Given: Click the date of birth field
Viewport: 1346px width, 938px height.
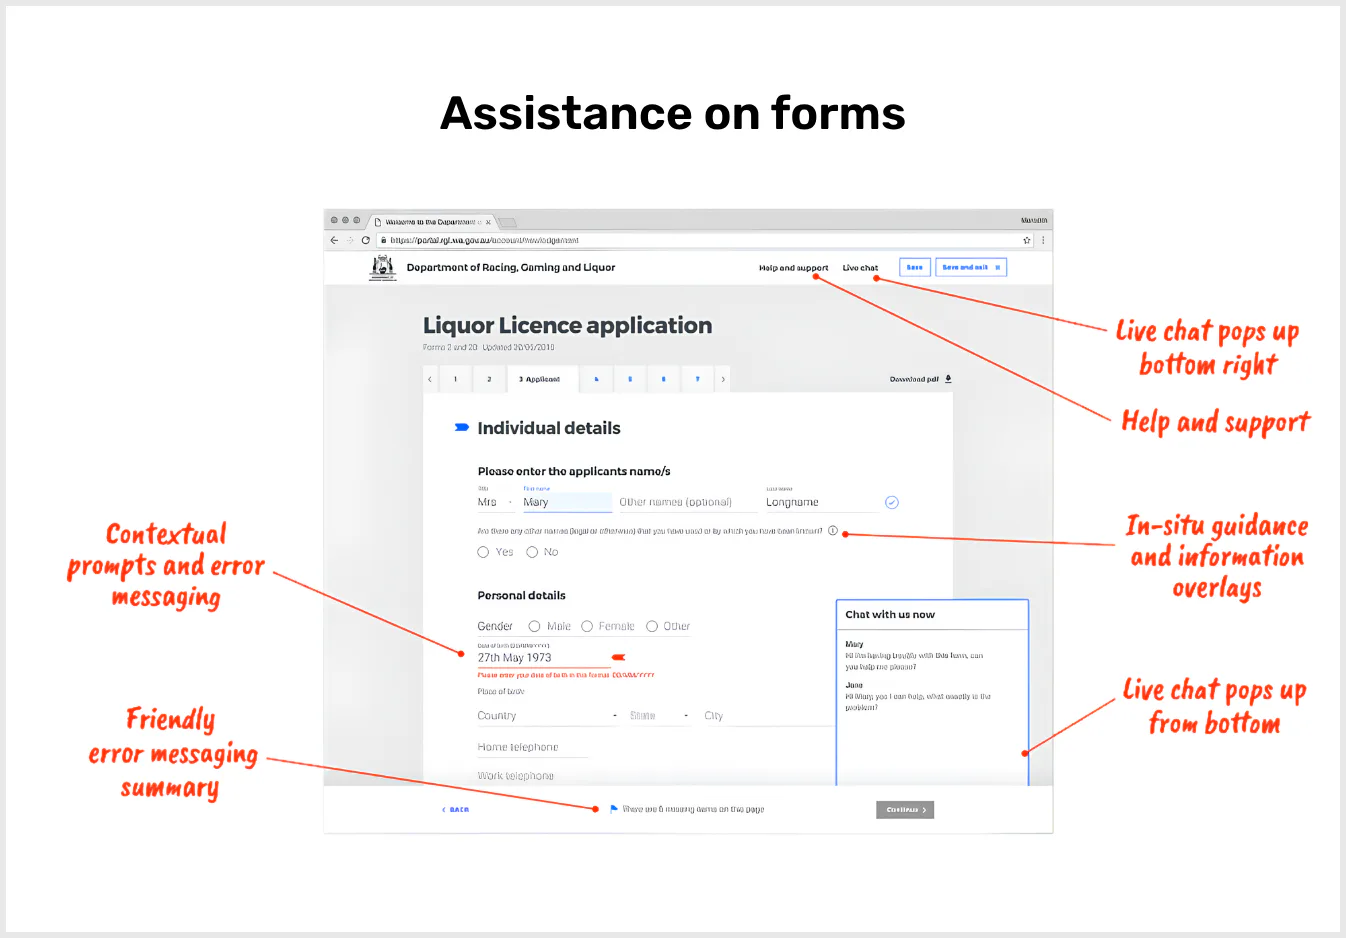Looking at the screenshot, I should [x=543, y=657].
